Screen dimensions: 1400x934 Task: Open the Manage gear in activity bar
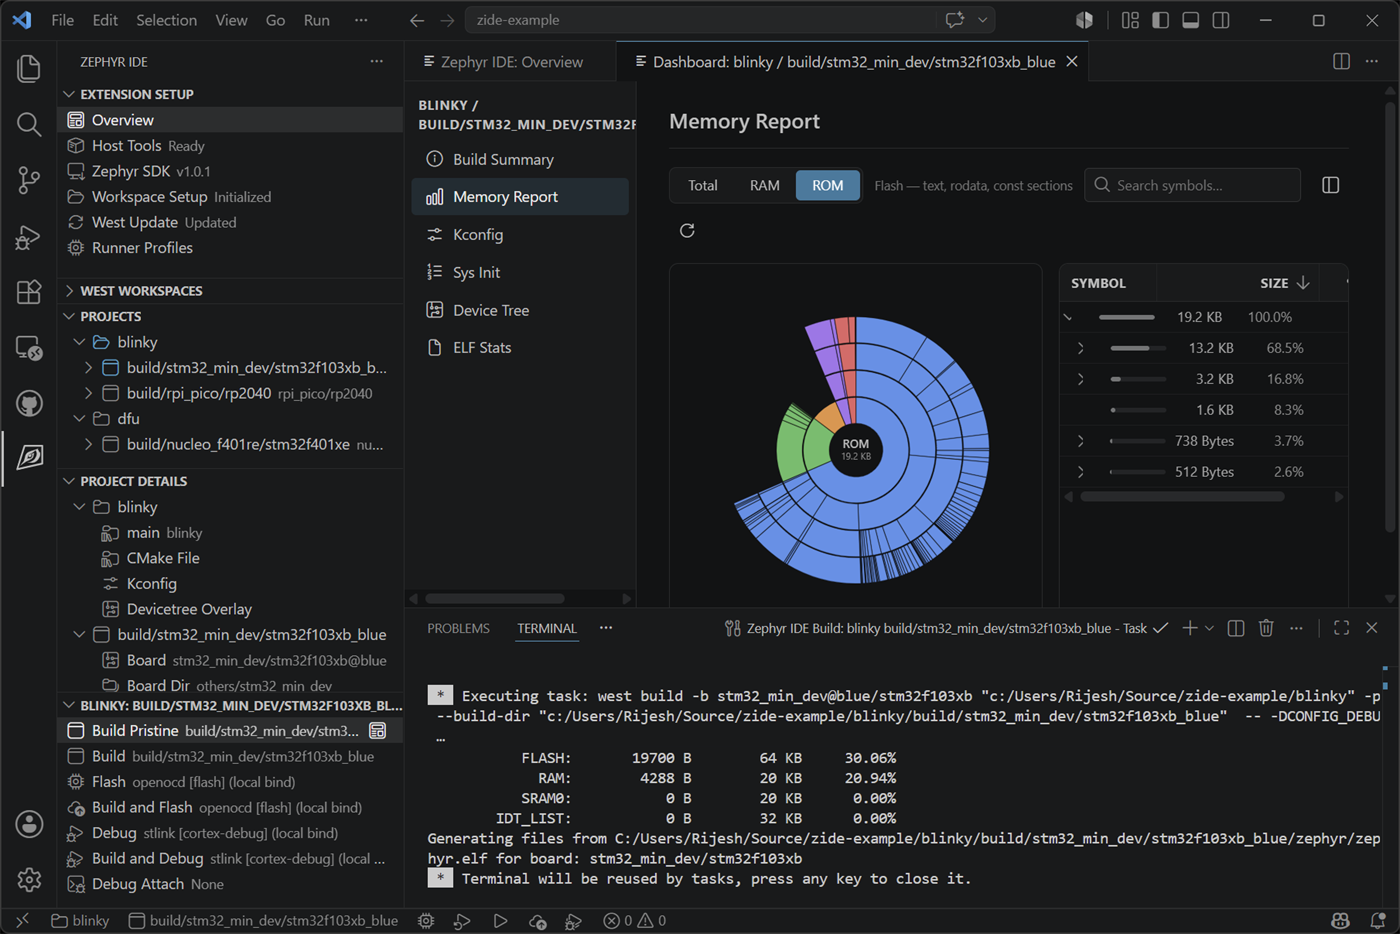tap(29, 880)
